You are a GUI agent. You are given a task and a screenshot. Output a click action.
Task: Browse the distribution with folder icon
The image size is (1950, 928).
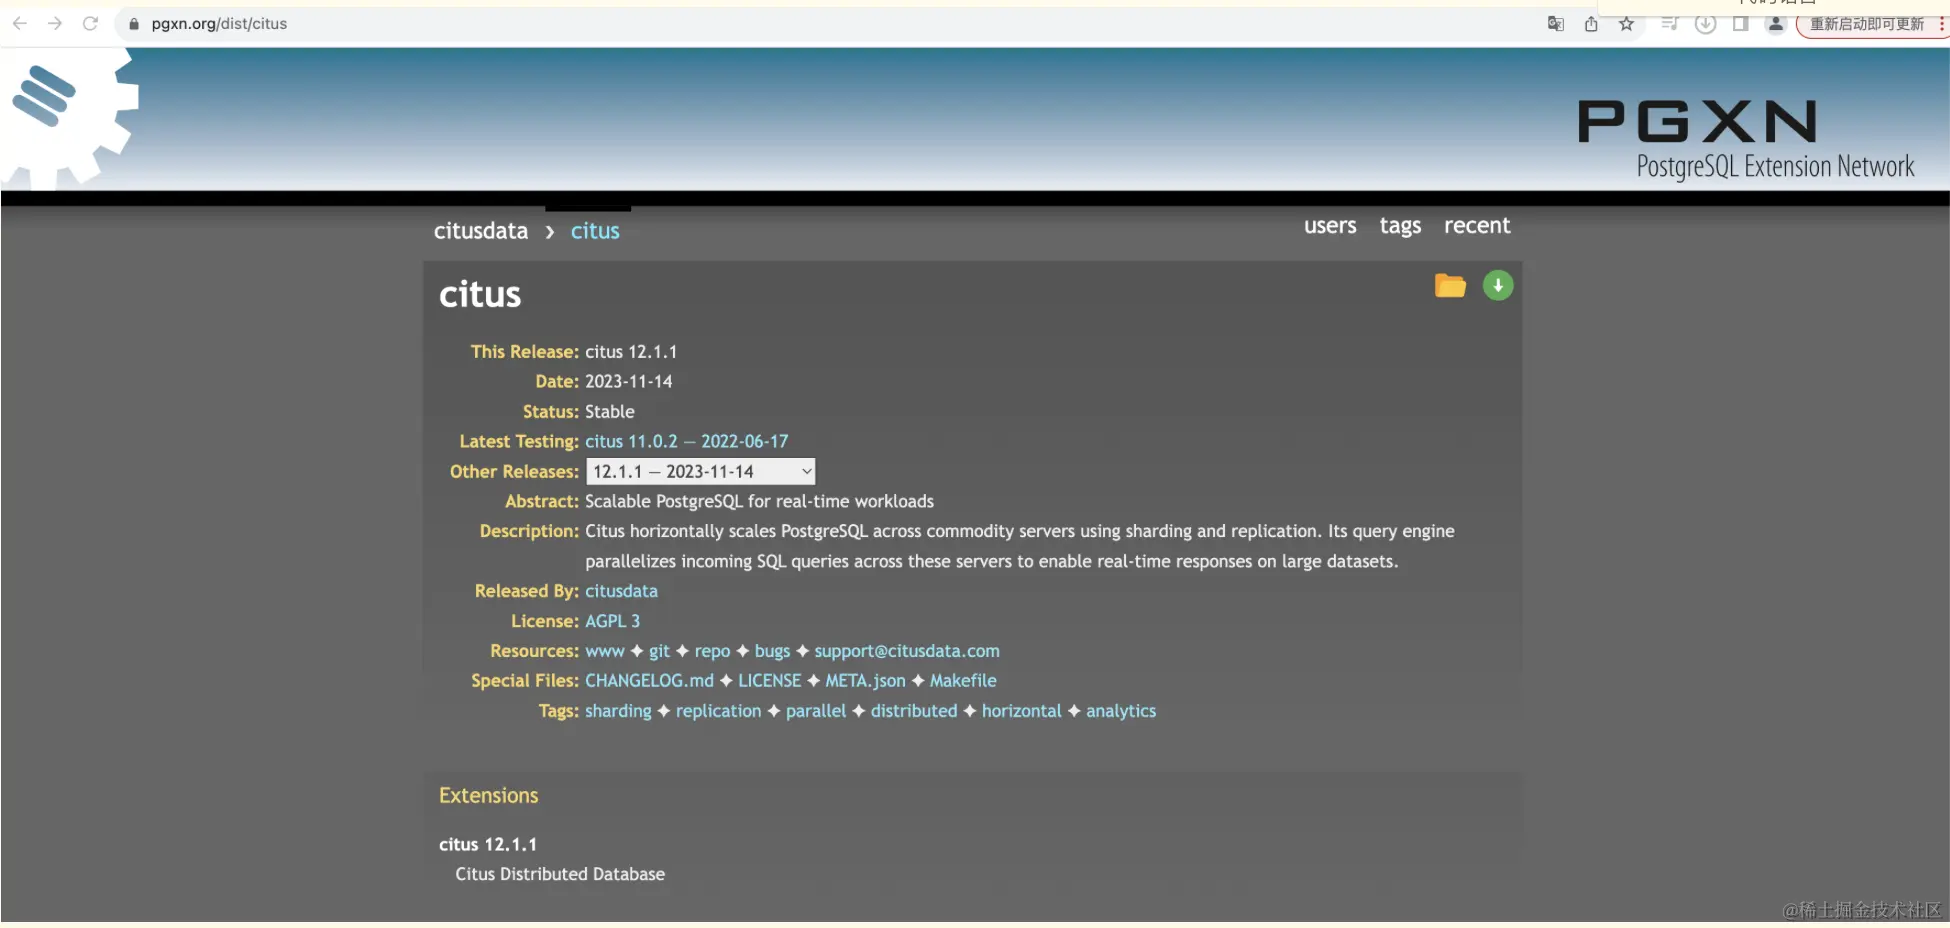tap(1450, 286)
